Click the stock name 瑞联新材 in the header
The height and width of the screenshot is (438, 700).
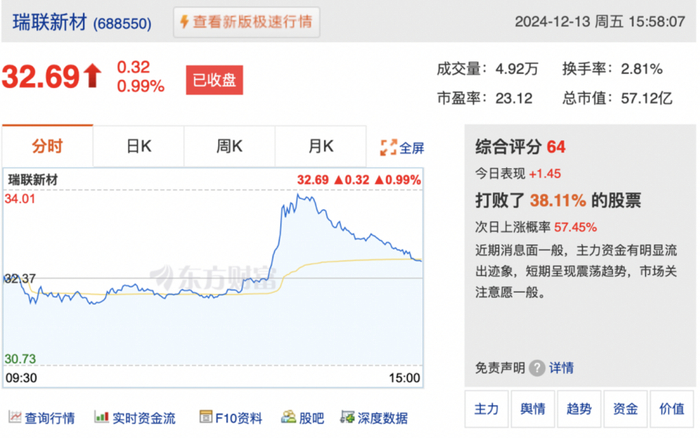[50, 22]
